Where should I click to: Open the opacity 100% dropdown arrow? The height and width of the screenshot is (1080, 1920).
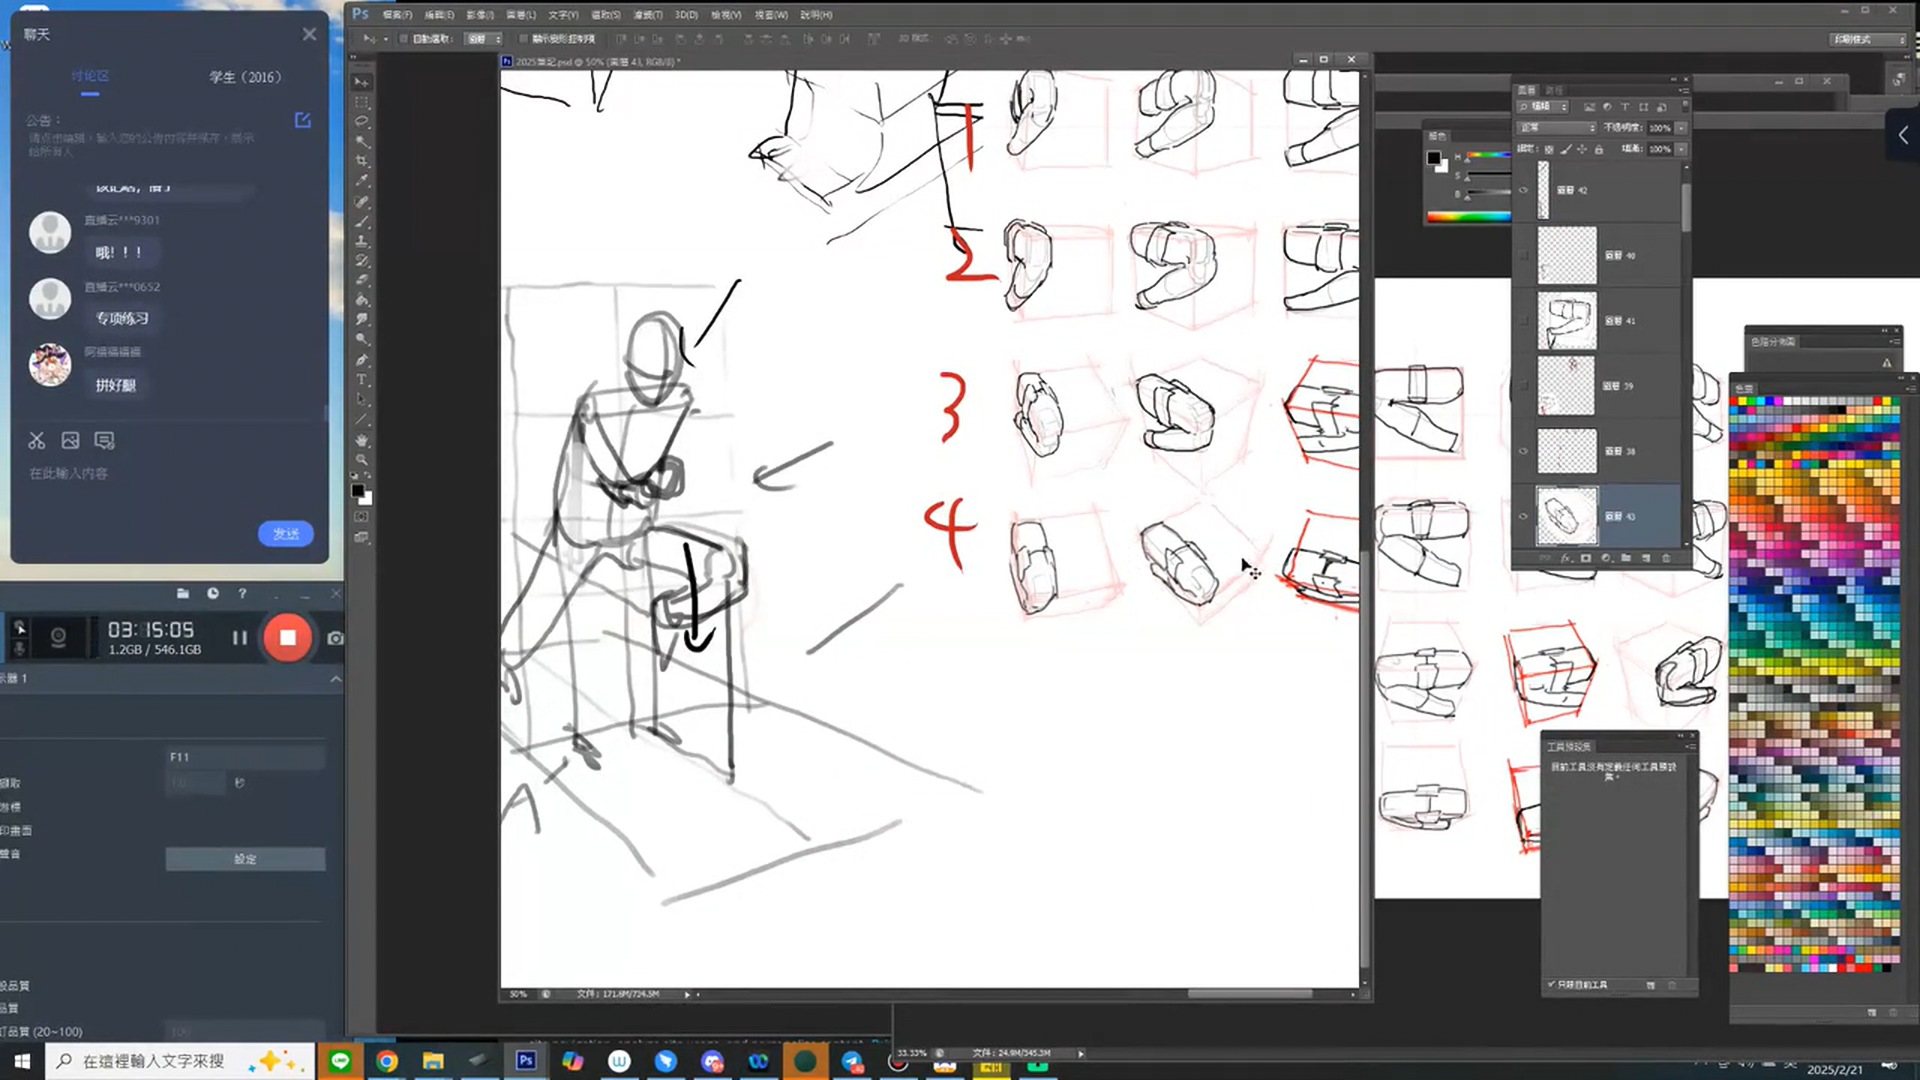pyautogui.click(x=1681, y=128)
